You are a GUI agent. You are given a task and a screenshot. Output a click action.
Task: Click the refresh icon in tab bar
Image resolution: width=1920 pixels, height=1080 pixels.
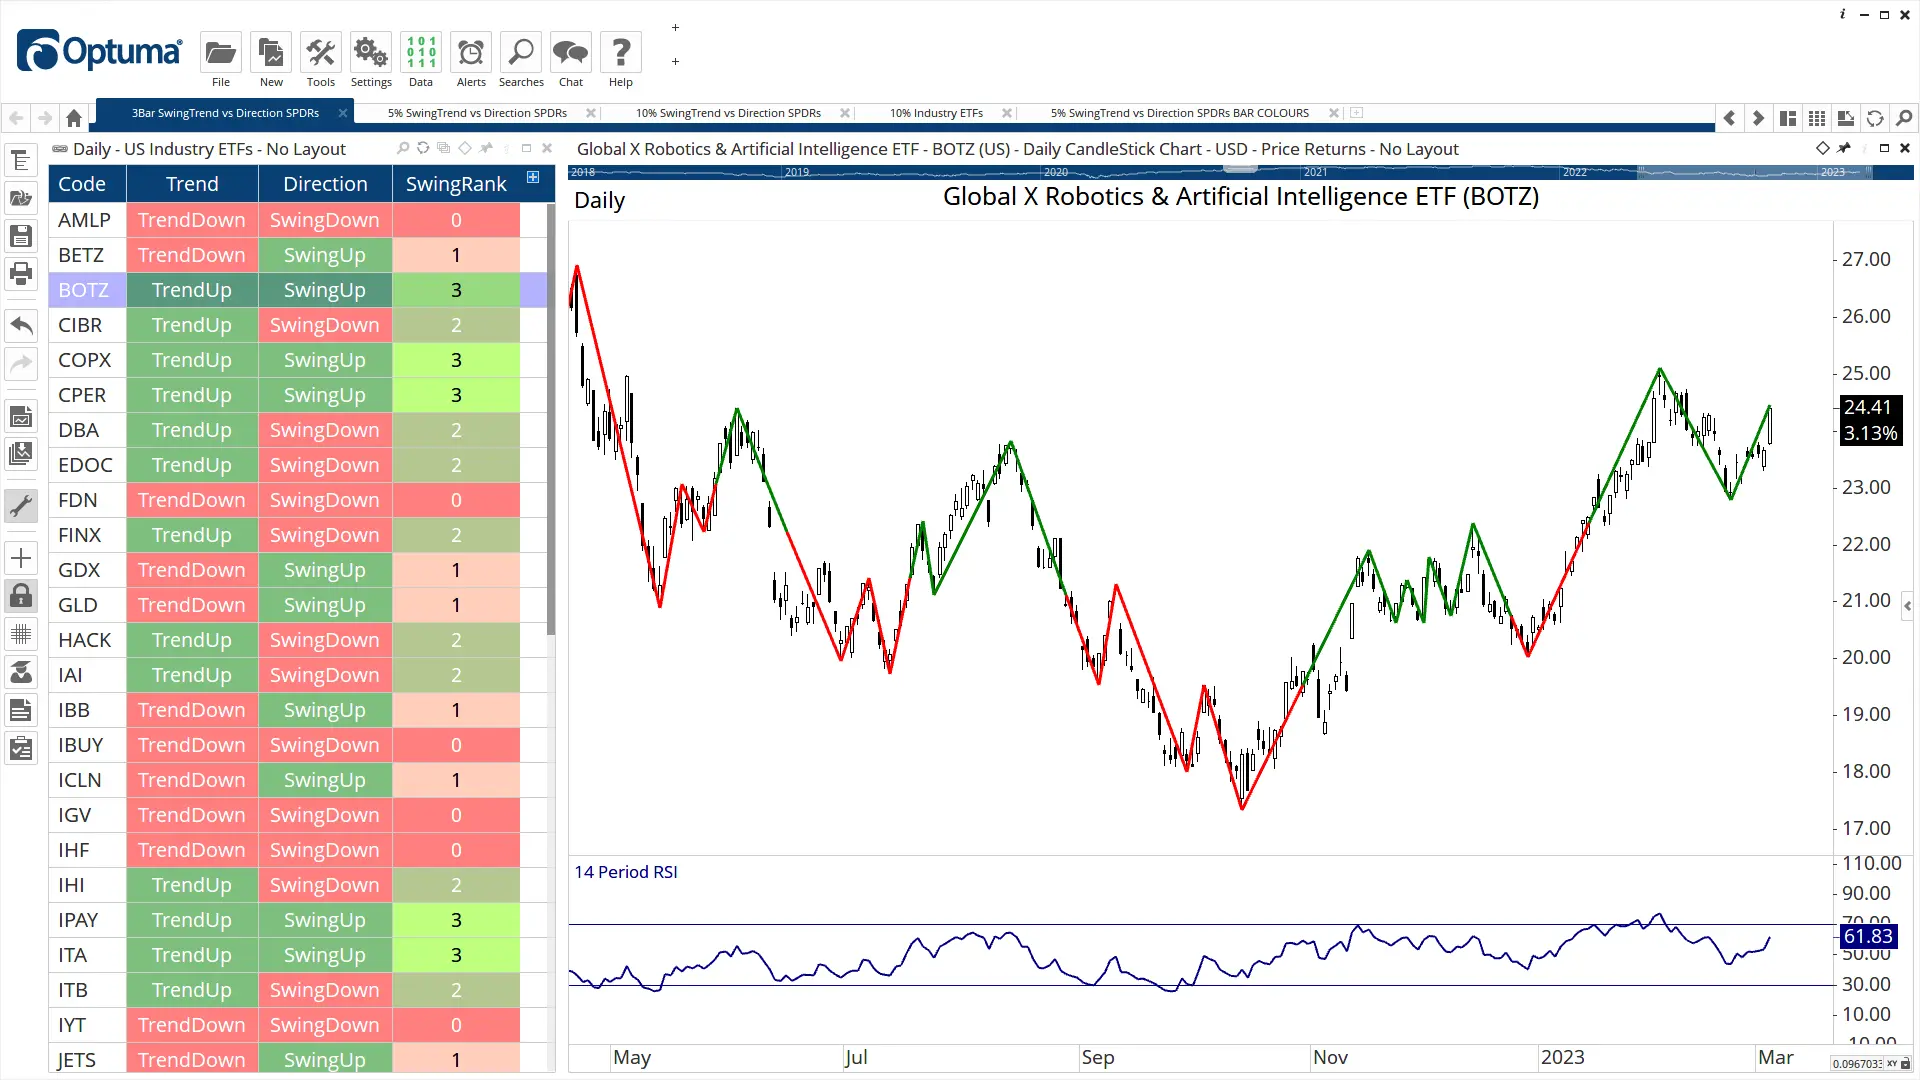click(x=1875, y=118)
